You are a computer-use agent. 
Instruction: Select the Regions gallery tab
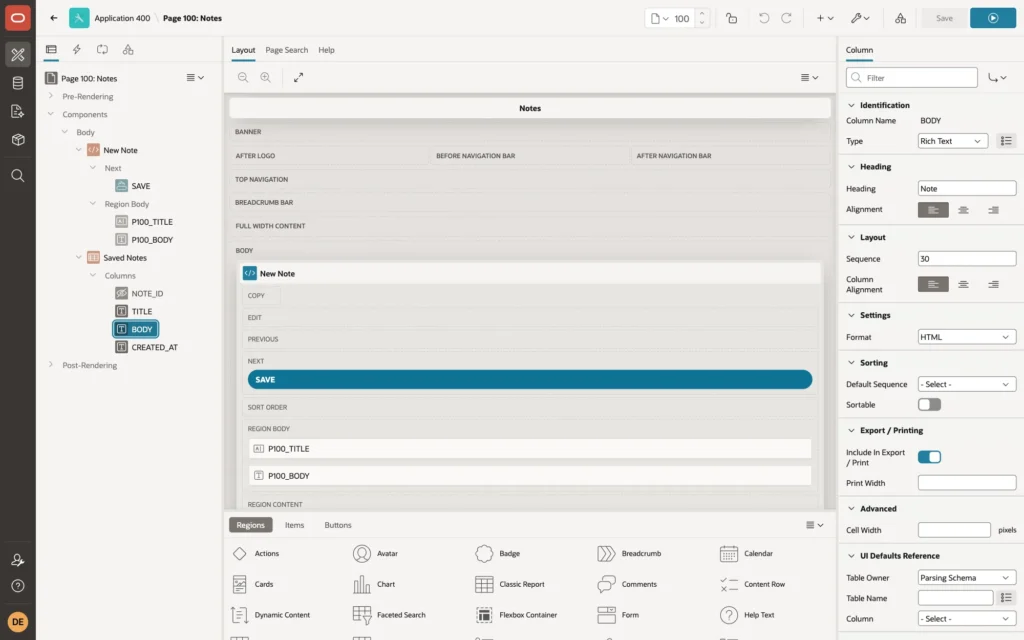click(x=251, y=525)
